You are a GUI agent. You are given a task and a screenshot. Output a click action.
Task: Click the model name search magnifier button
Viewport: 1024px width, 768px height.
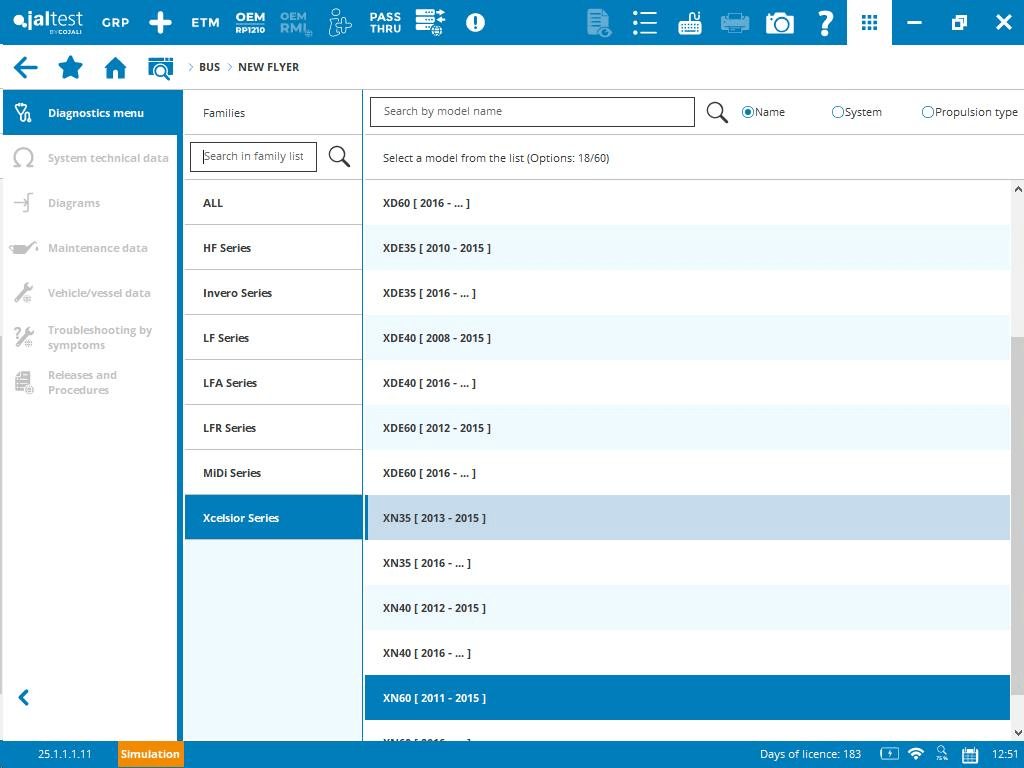[717, 112]
